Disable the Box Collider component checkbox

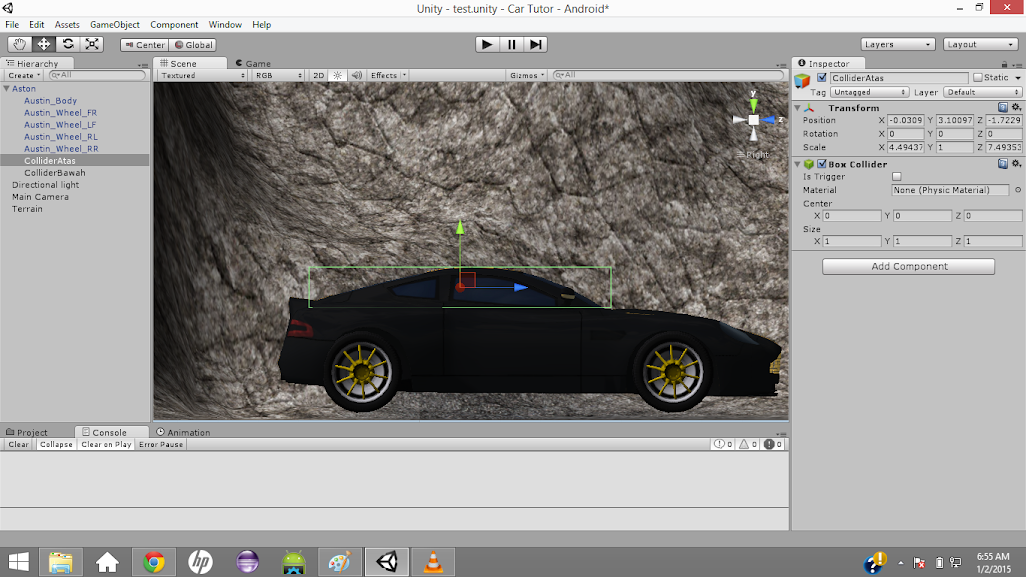[822, 164]
